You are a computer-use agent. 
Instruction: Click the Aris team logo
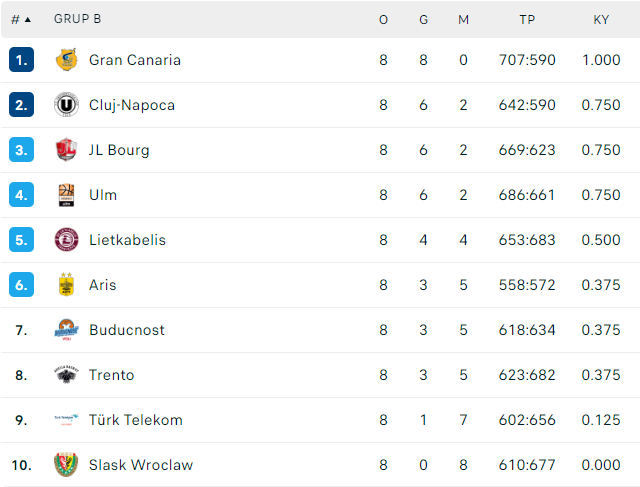(x=66, y=285)
